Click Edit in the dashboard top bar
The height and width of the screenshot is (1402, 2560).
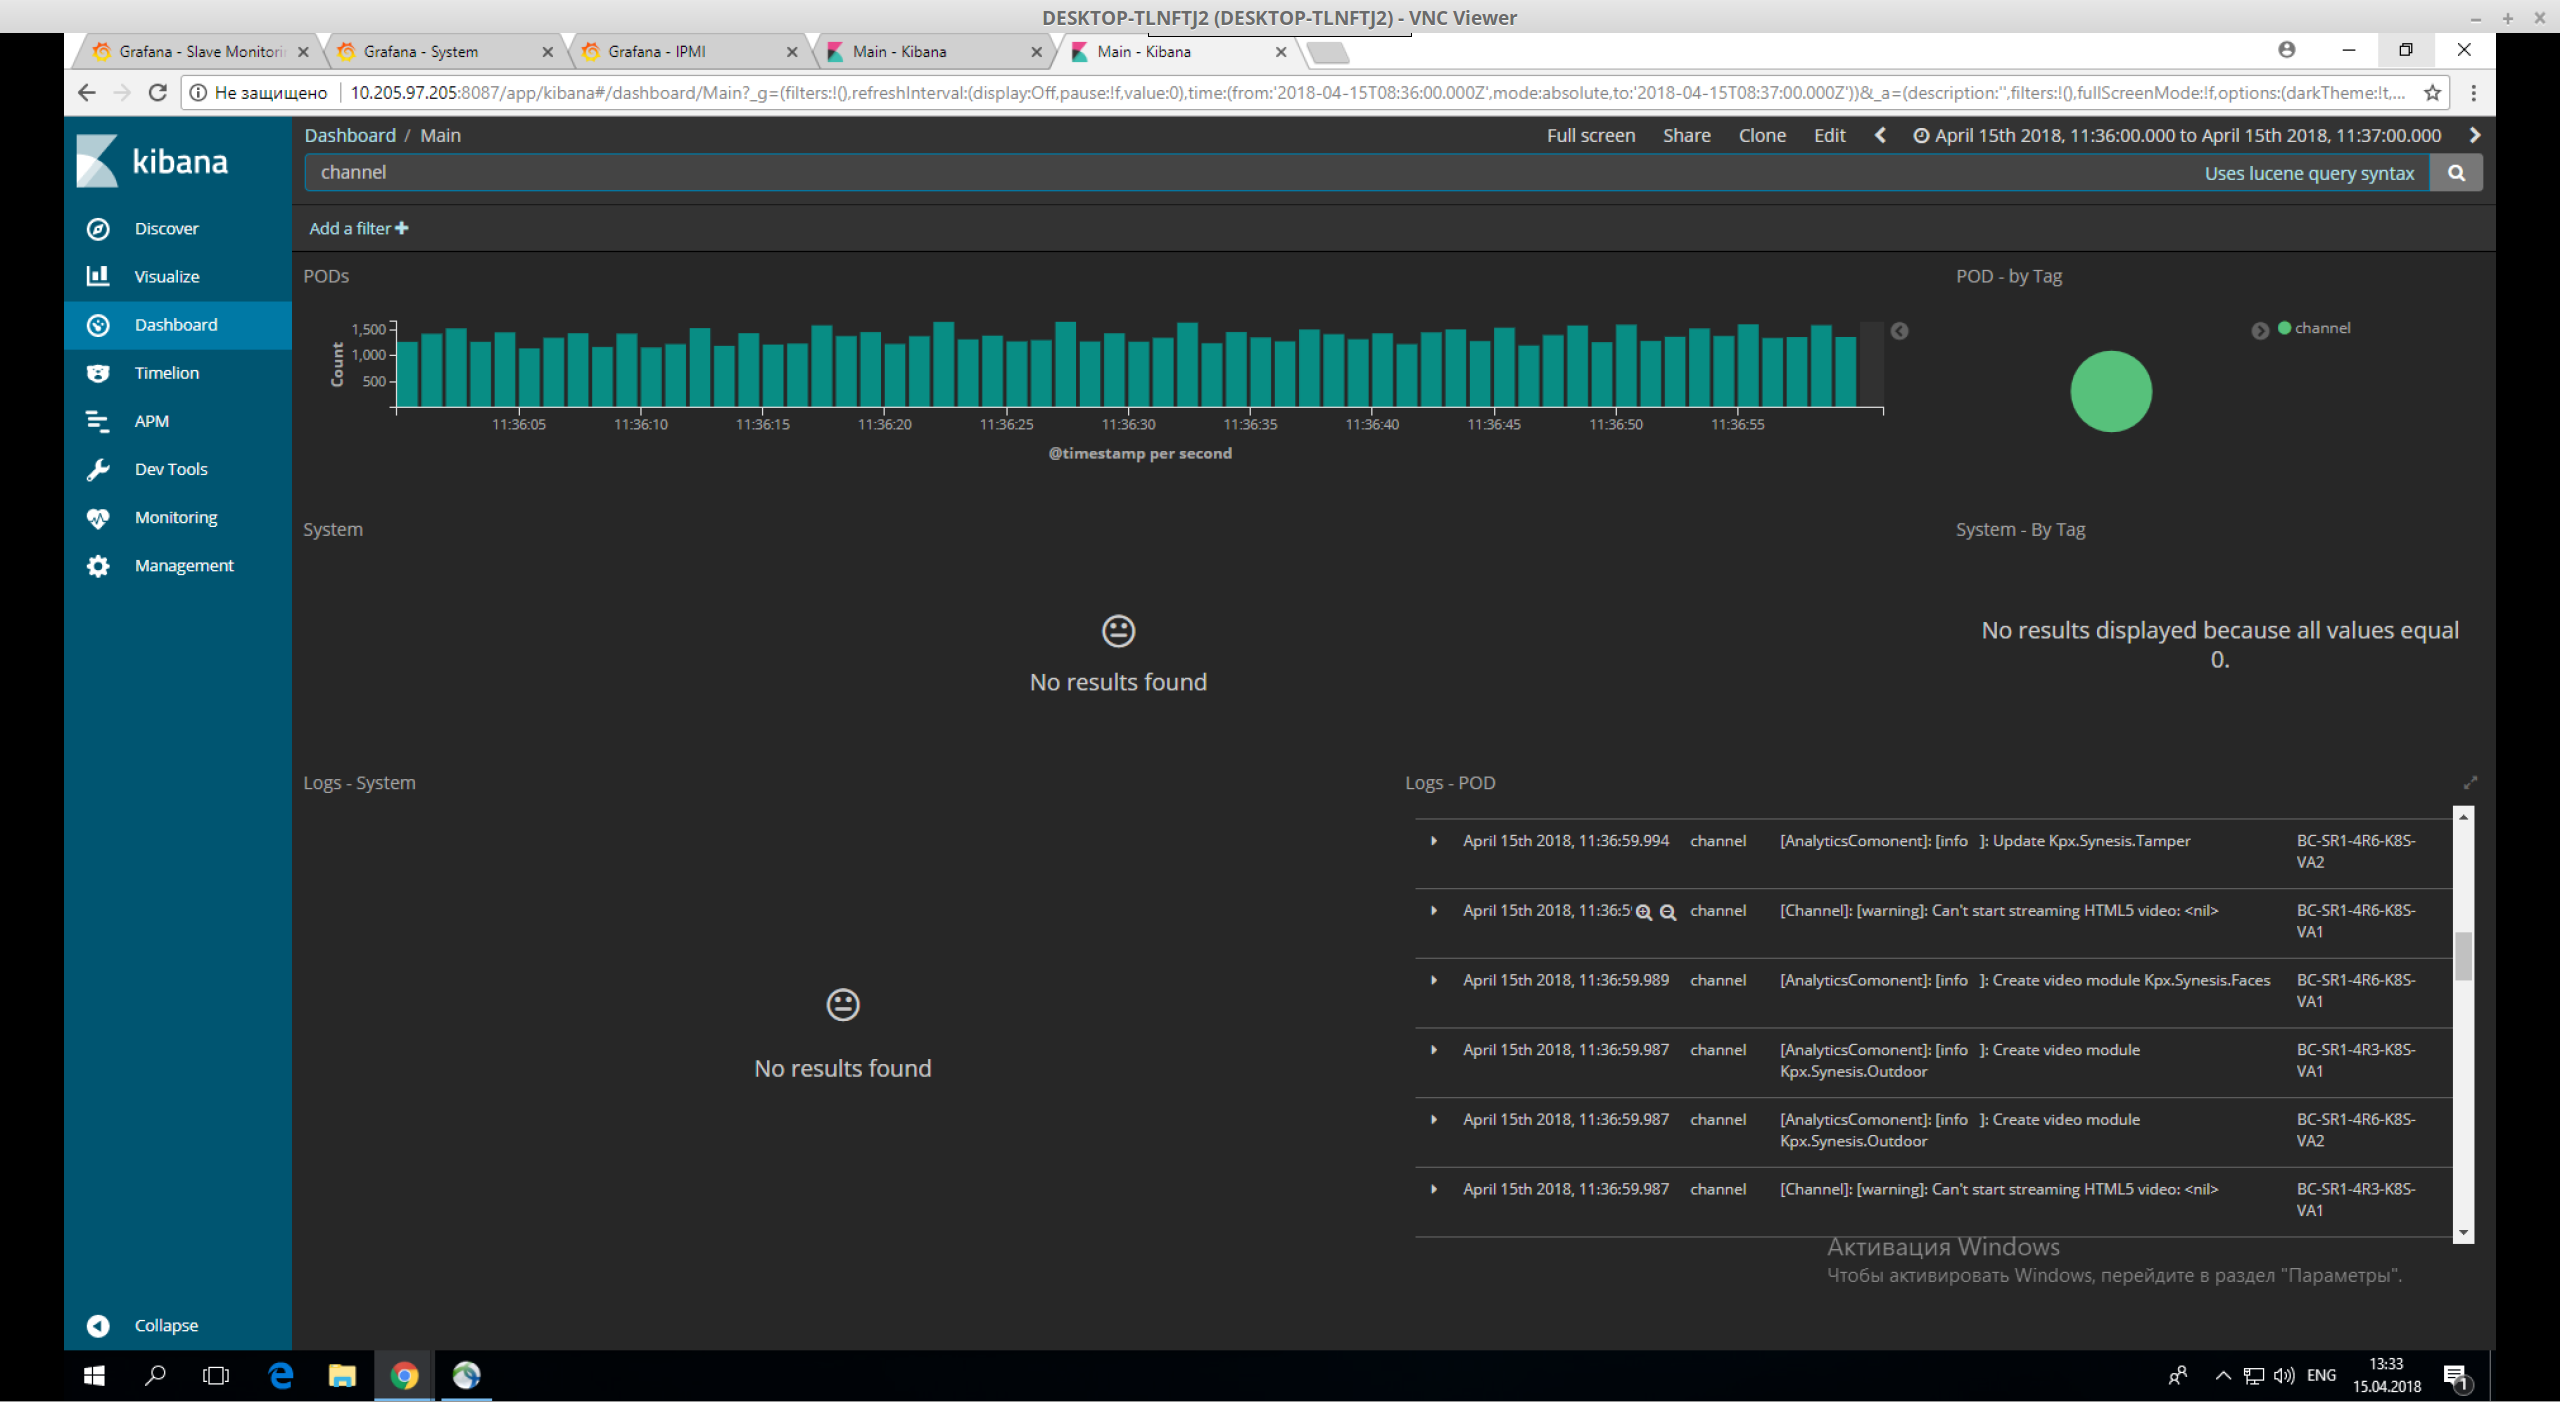coord(1829,135)
